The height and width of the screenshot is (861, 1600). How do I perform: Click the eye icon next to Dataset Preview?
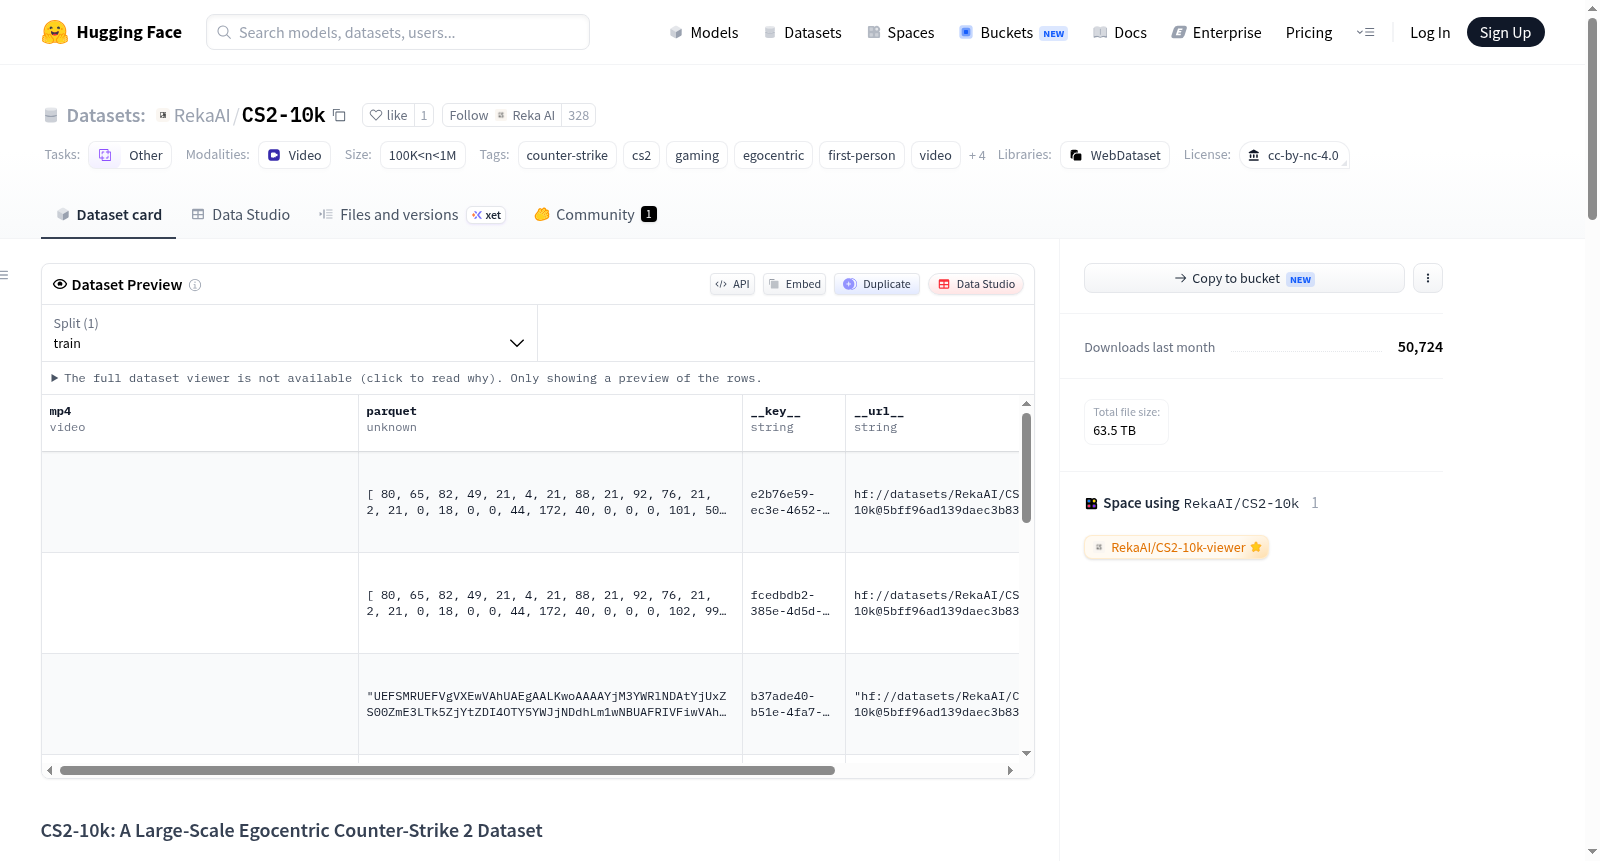pyautogui.click(x=60, y=284)
